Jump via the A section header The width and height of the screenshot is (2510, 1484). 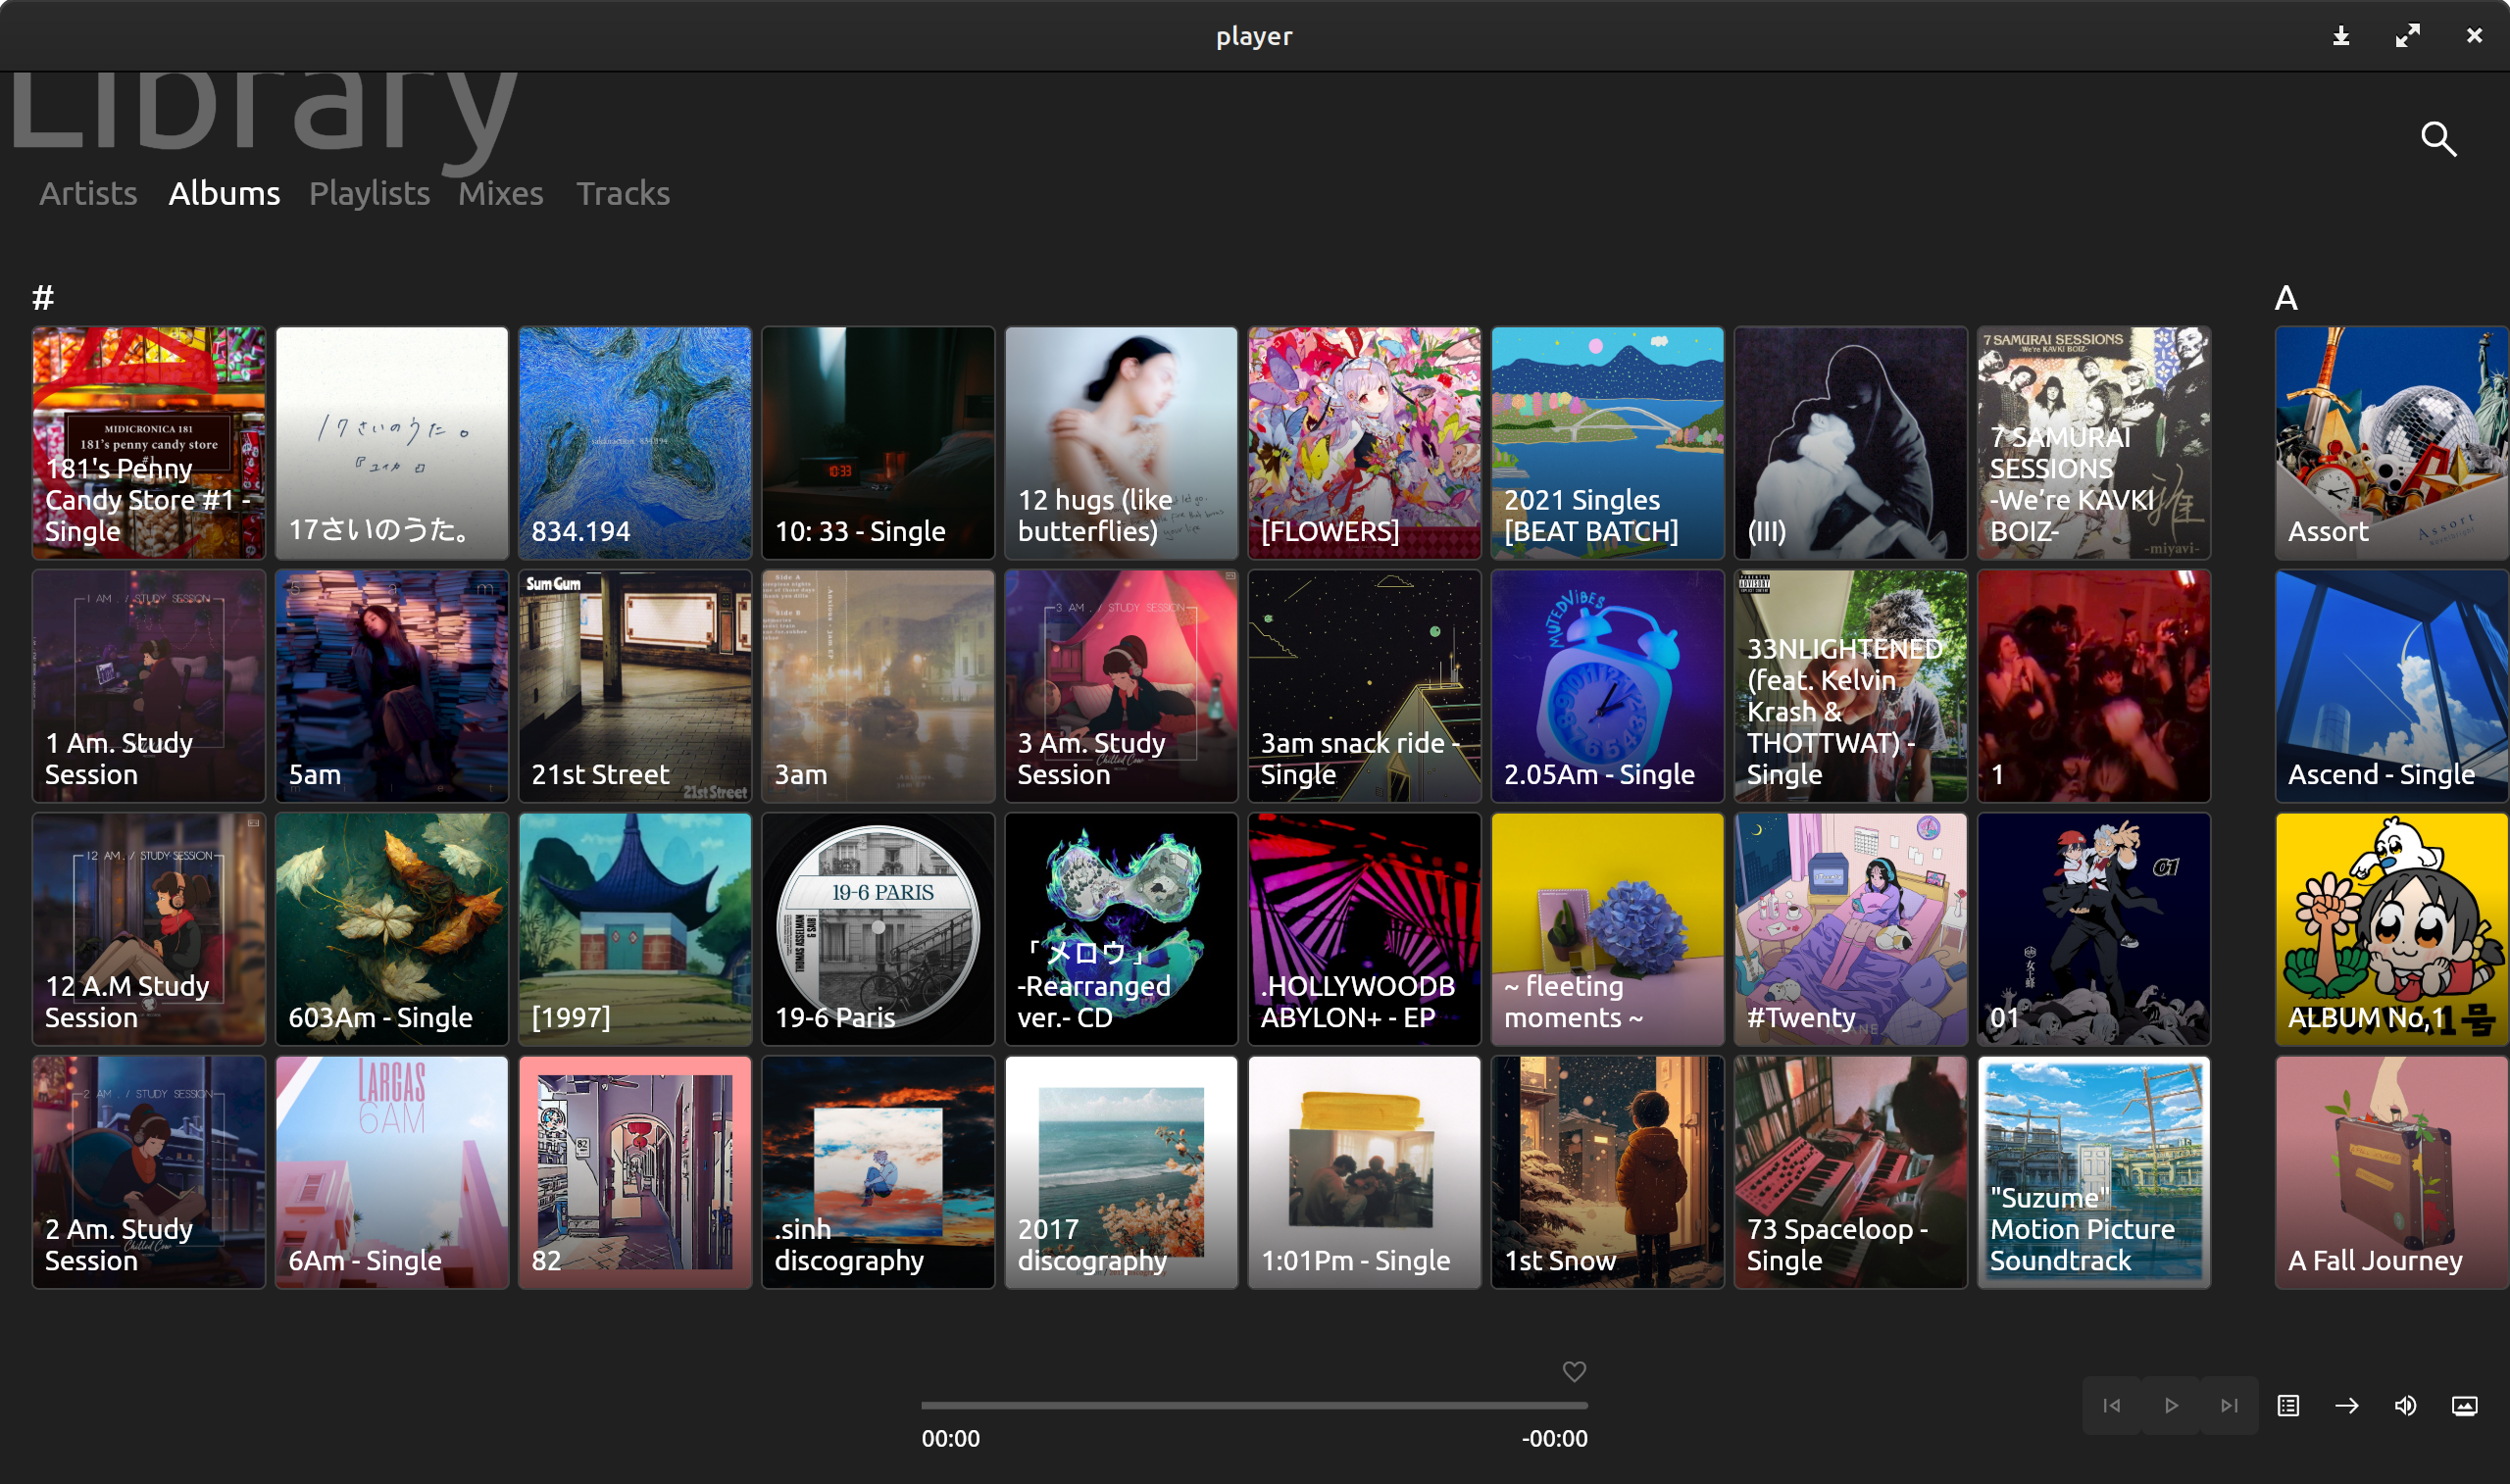coord(2285,297)
